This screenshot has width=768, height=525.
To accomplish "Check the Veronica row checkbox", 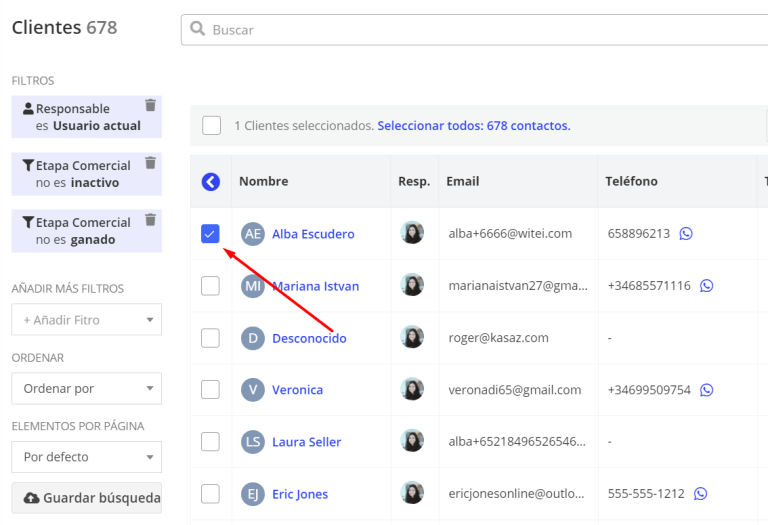I will 210,390.
